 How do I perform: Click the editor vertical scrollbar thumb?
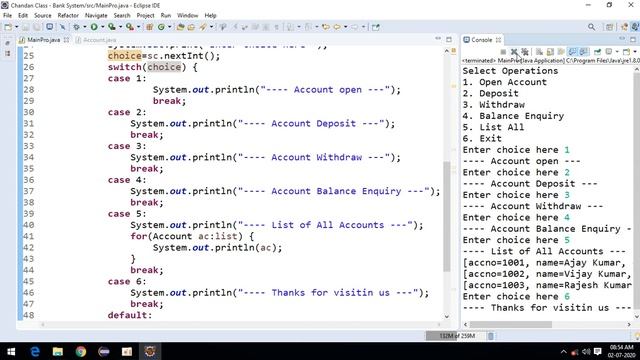click(x=447, y=216)
